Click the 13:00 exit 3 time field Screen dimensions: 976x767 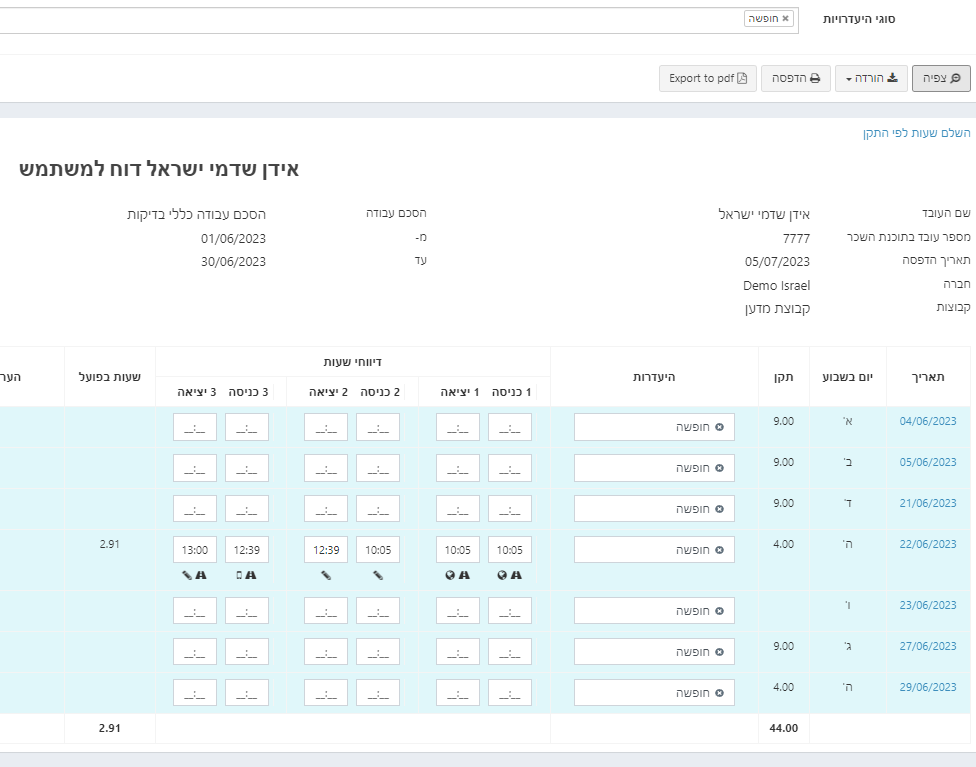(x=195, y=550)
